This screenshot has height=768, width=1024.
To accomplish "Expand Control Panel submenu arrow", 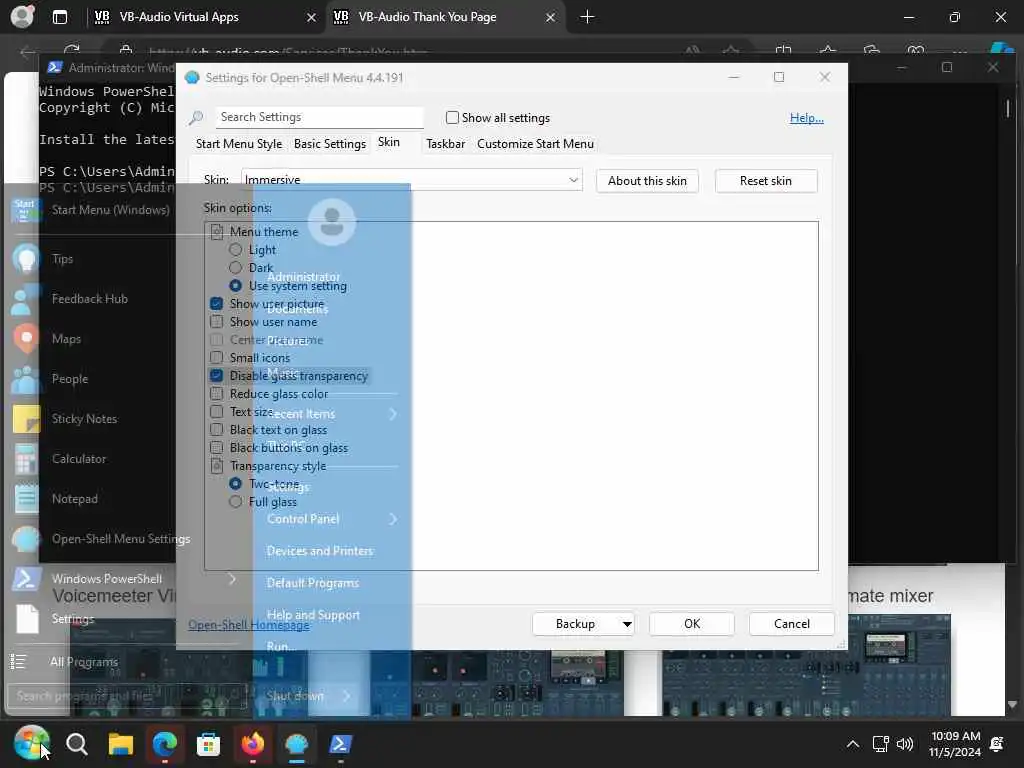I will (x=392, y=519).
